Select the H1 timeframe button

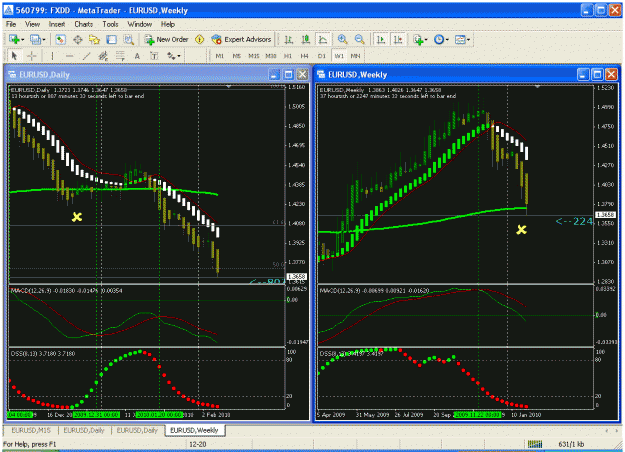[288, 56]
